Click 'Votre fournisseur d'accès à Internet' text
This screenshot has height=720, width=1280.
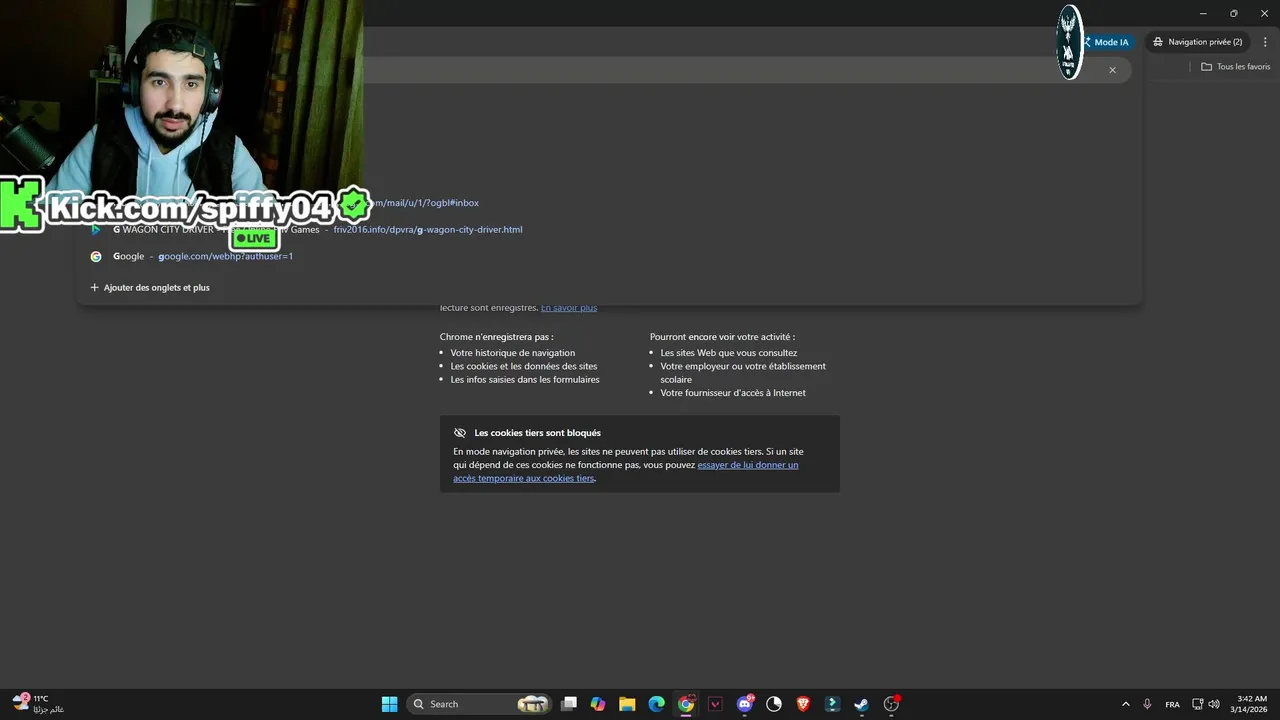point(733,393)
